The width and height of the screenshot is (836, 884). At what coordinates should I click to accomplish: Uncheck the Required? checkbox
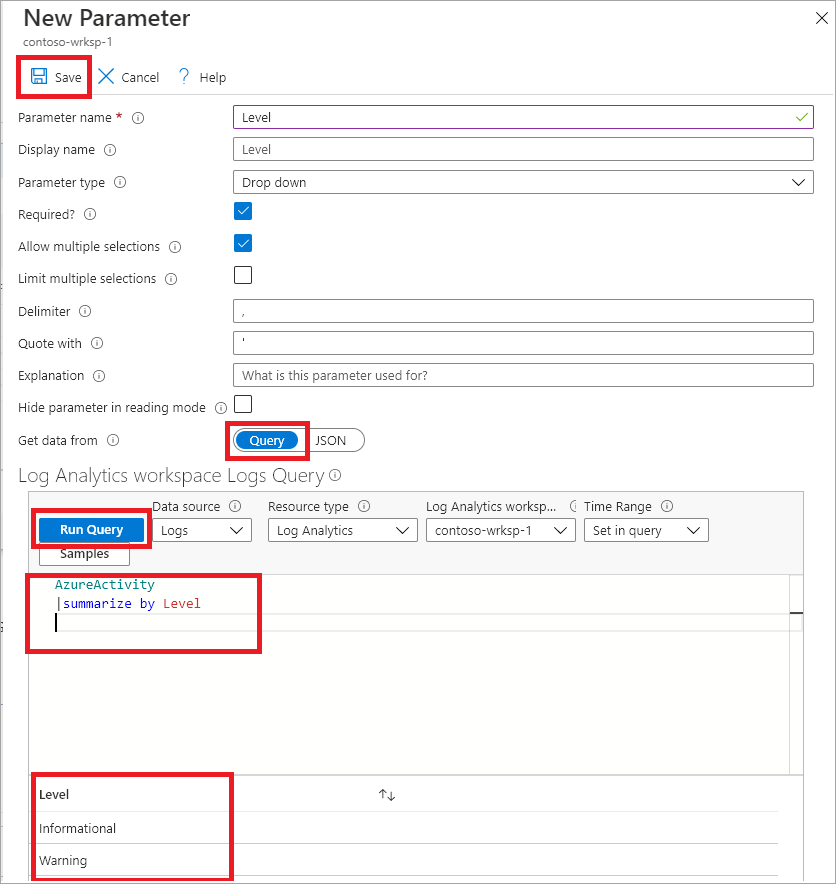click(x=242, y=211)
